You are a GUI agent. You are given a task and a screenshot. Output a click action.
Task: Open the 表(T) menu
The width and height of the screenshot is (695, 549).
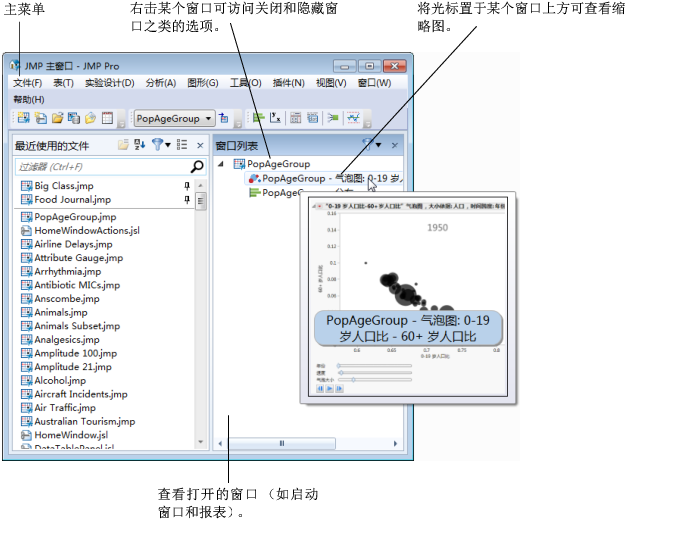pos(63,83)
